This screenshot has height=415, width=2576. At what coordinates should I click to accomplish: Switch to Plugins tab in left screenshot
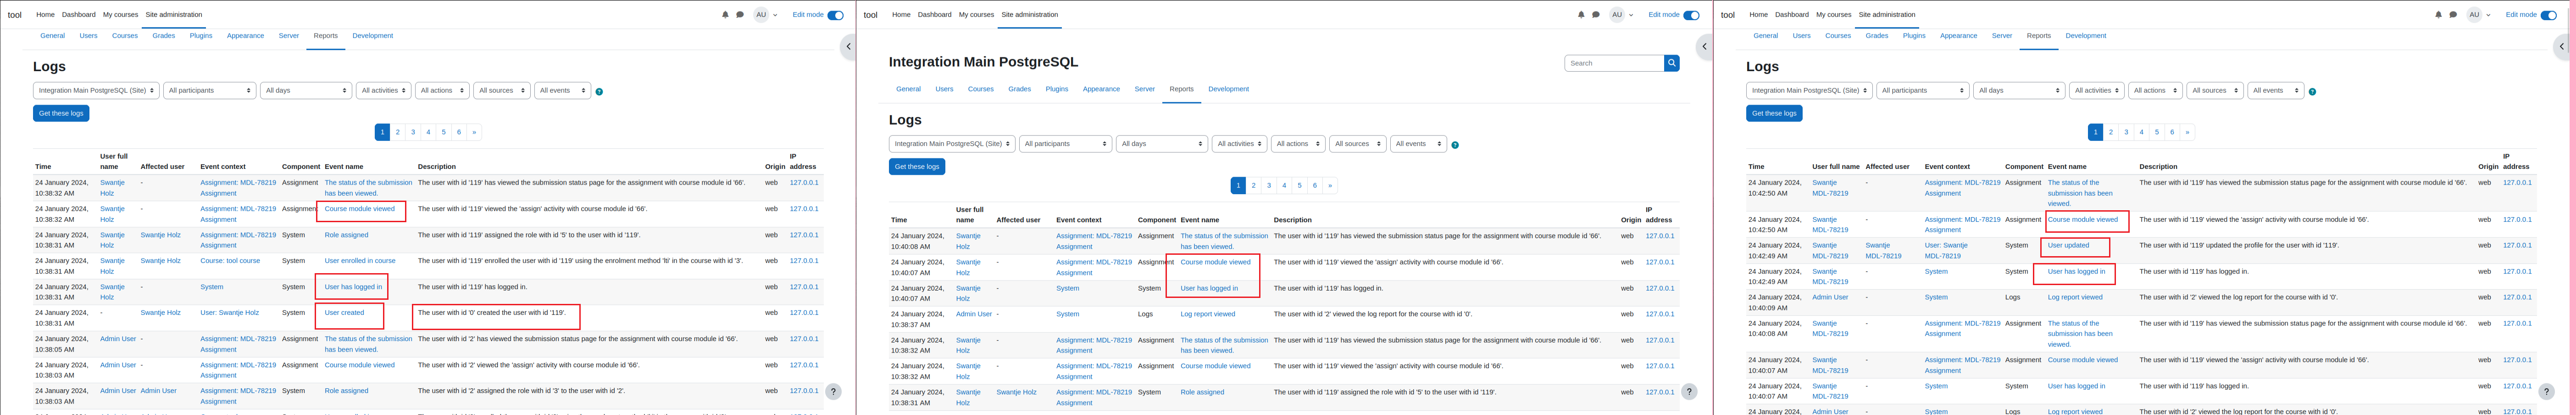[x=201, y=36]
